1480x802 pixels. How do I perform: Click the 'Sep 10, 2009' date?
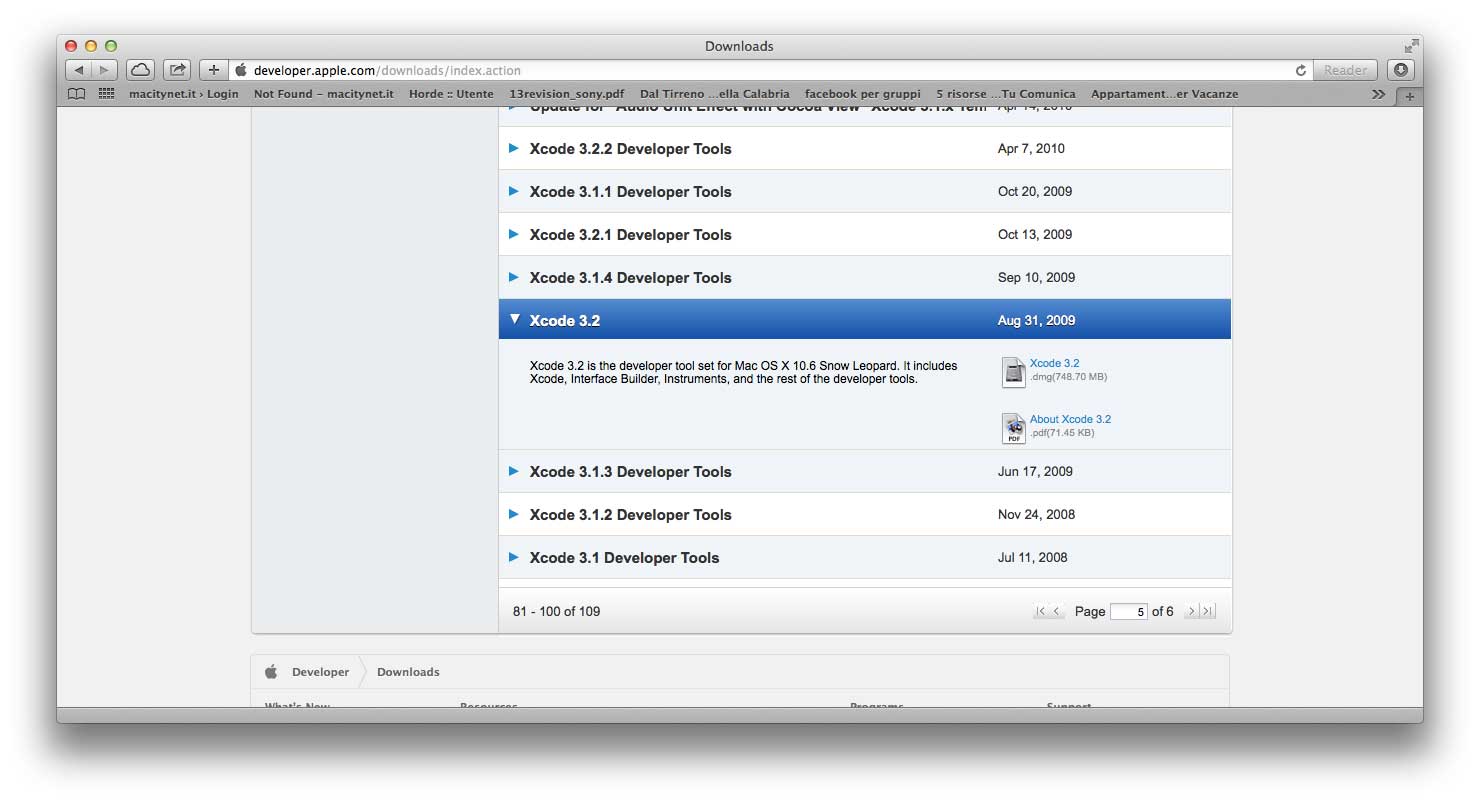pyautogui.click(x=1037, y=278)
